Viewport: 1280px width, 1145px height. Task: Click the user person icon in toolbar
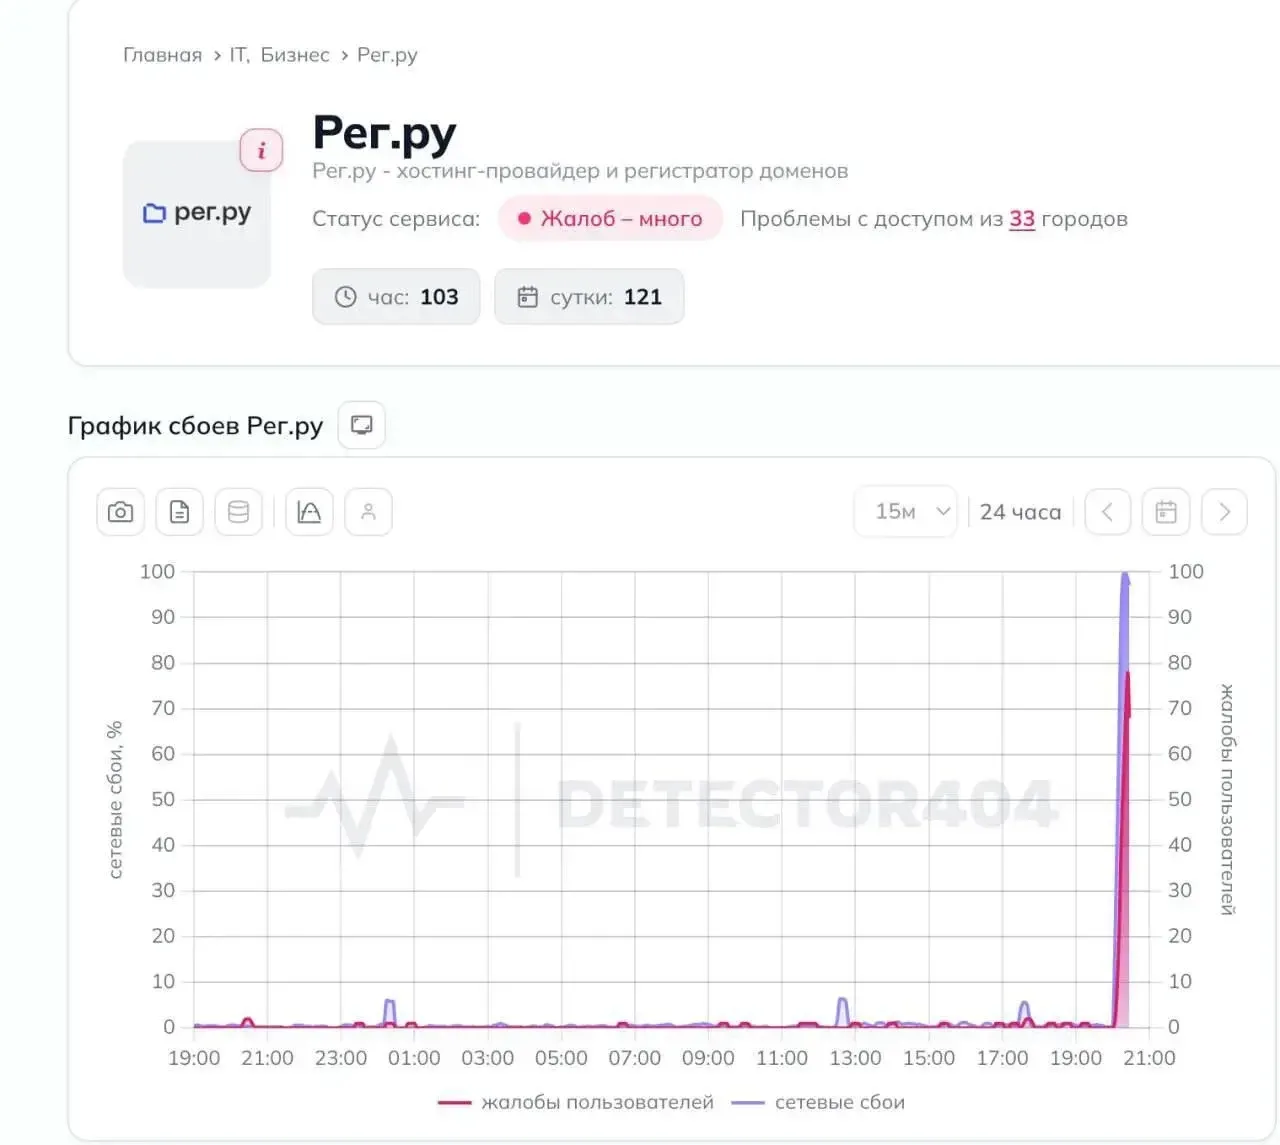pyautogui.click(x=368, y=512)
